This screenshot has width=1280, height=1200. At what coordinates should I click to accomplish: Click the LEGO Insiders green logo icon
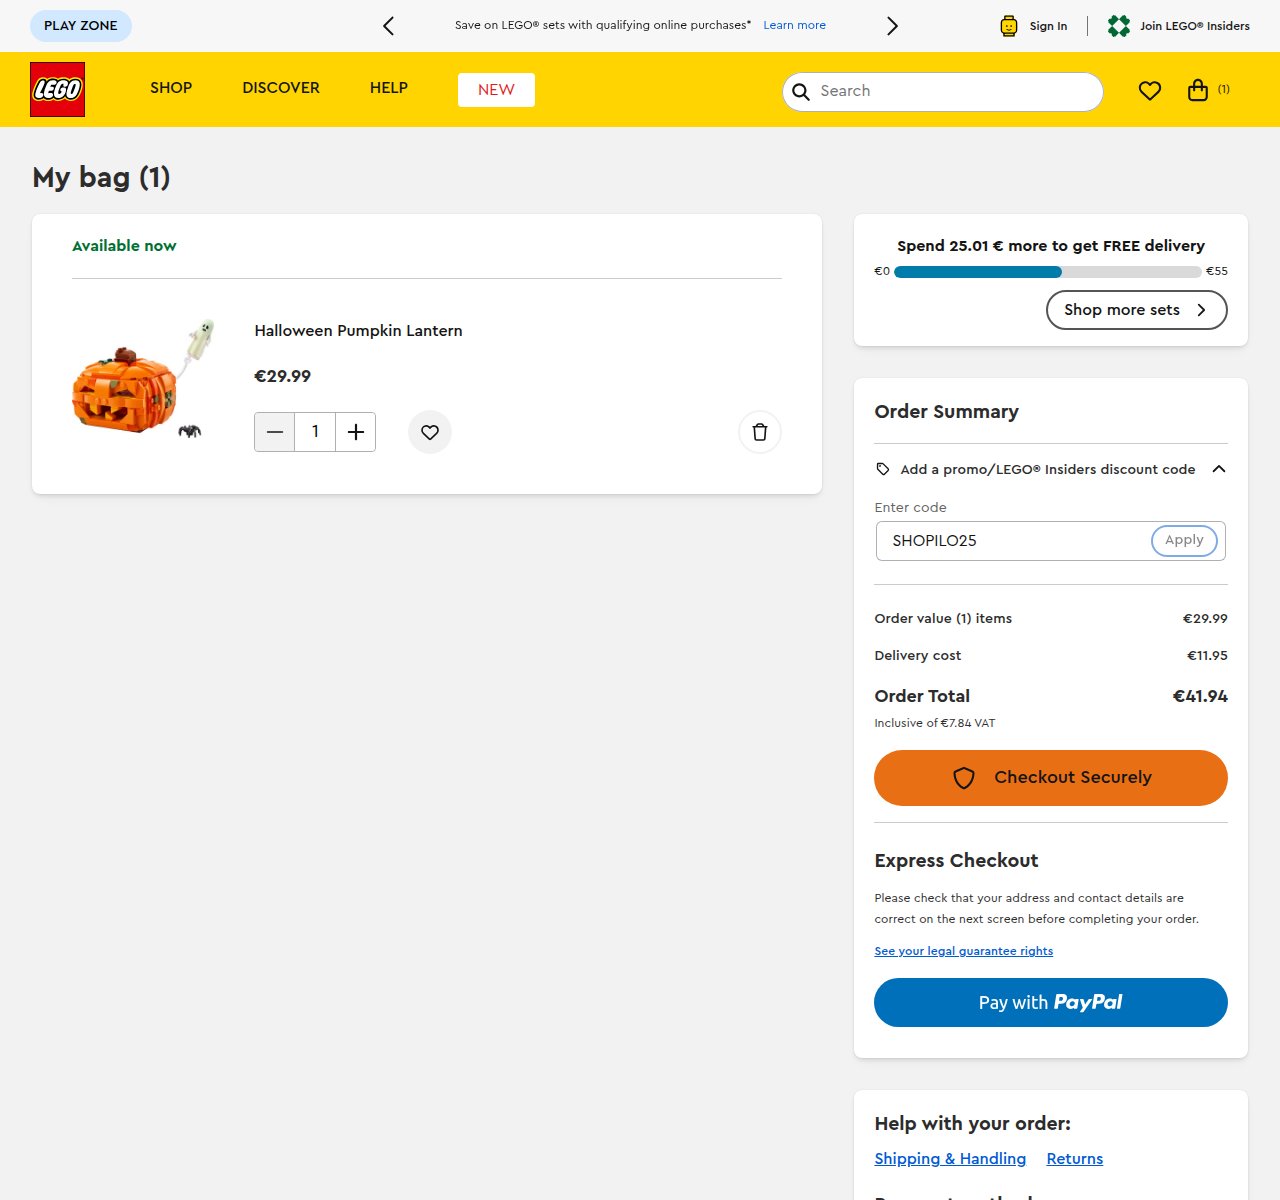pos(1119,26)
